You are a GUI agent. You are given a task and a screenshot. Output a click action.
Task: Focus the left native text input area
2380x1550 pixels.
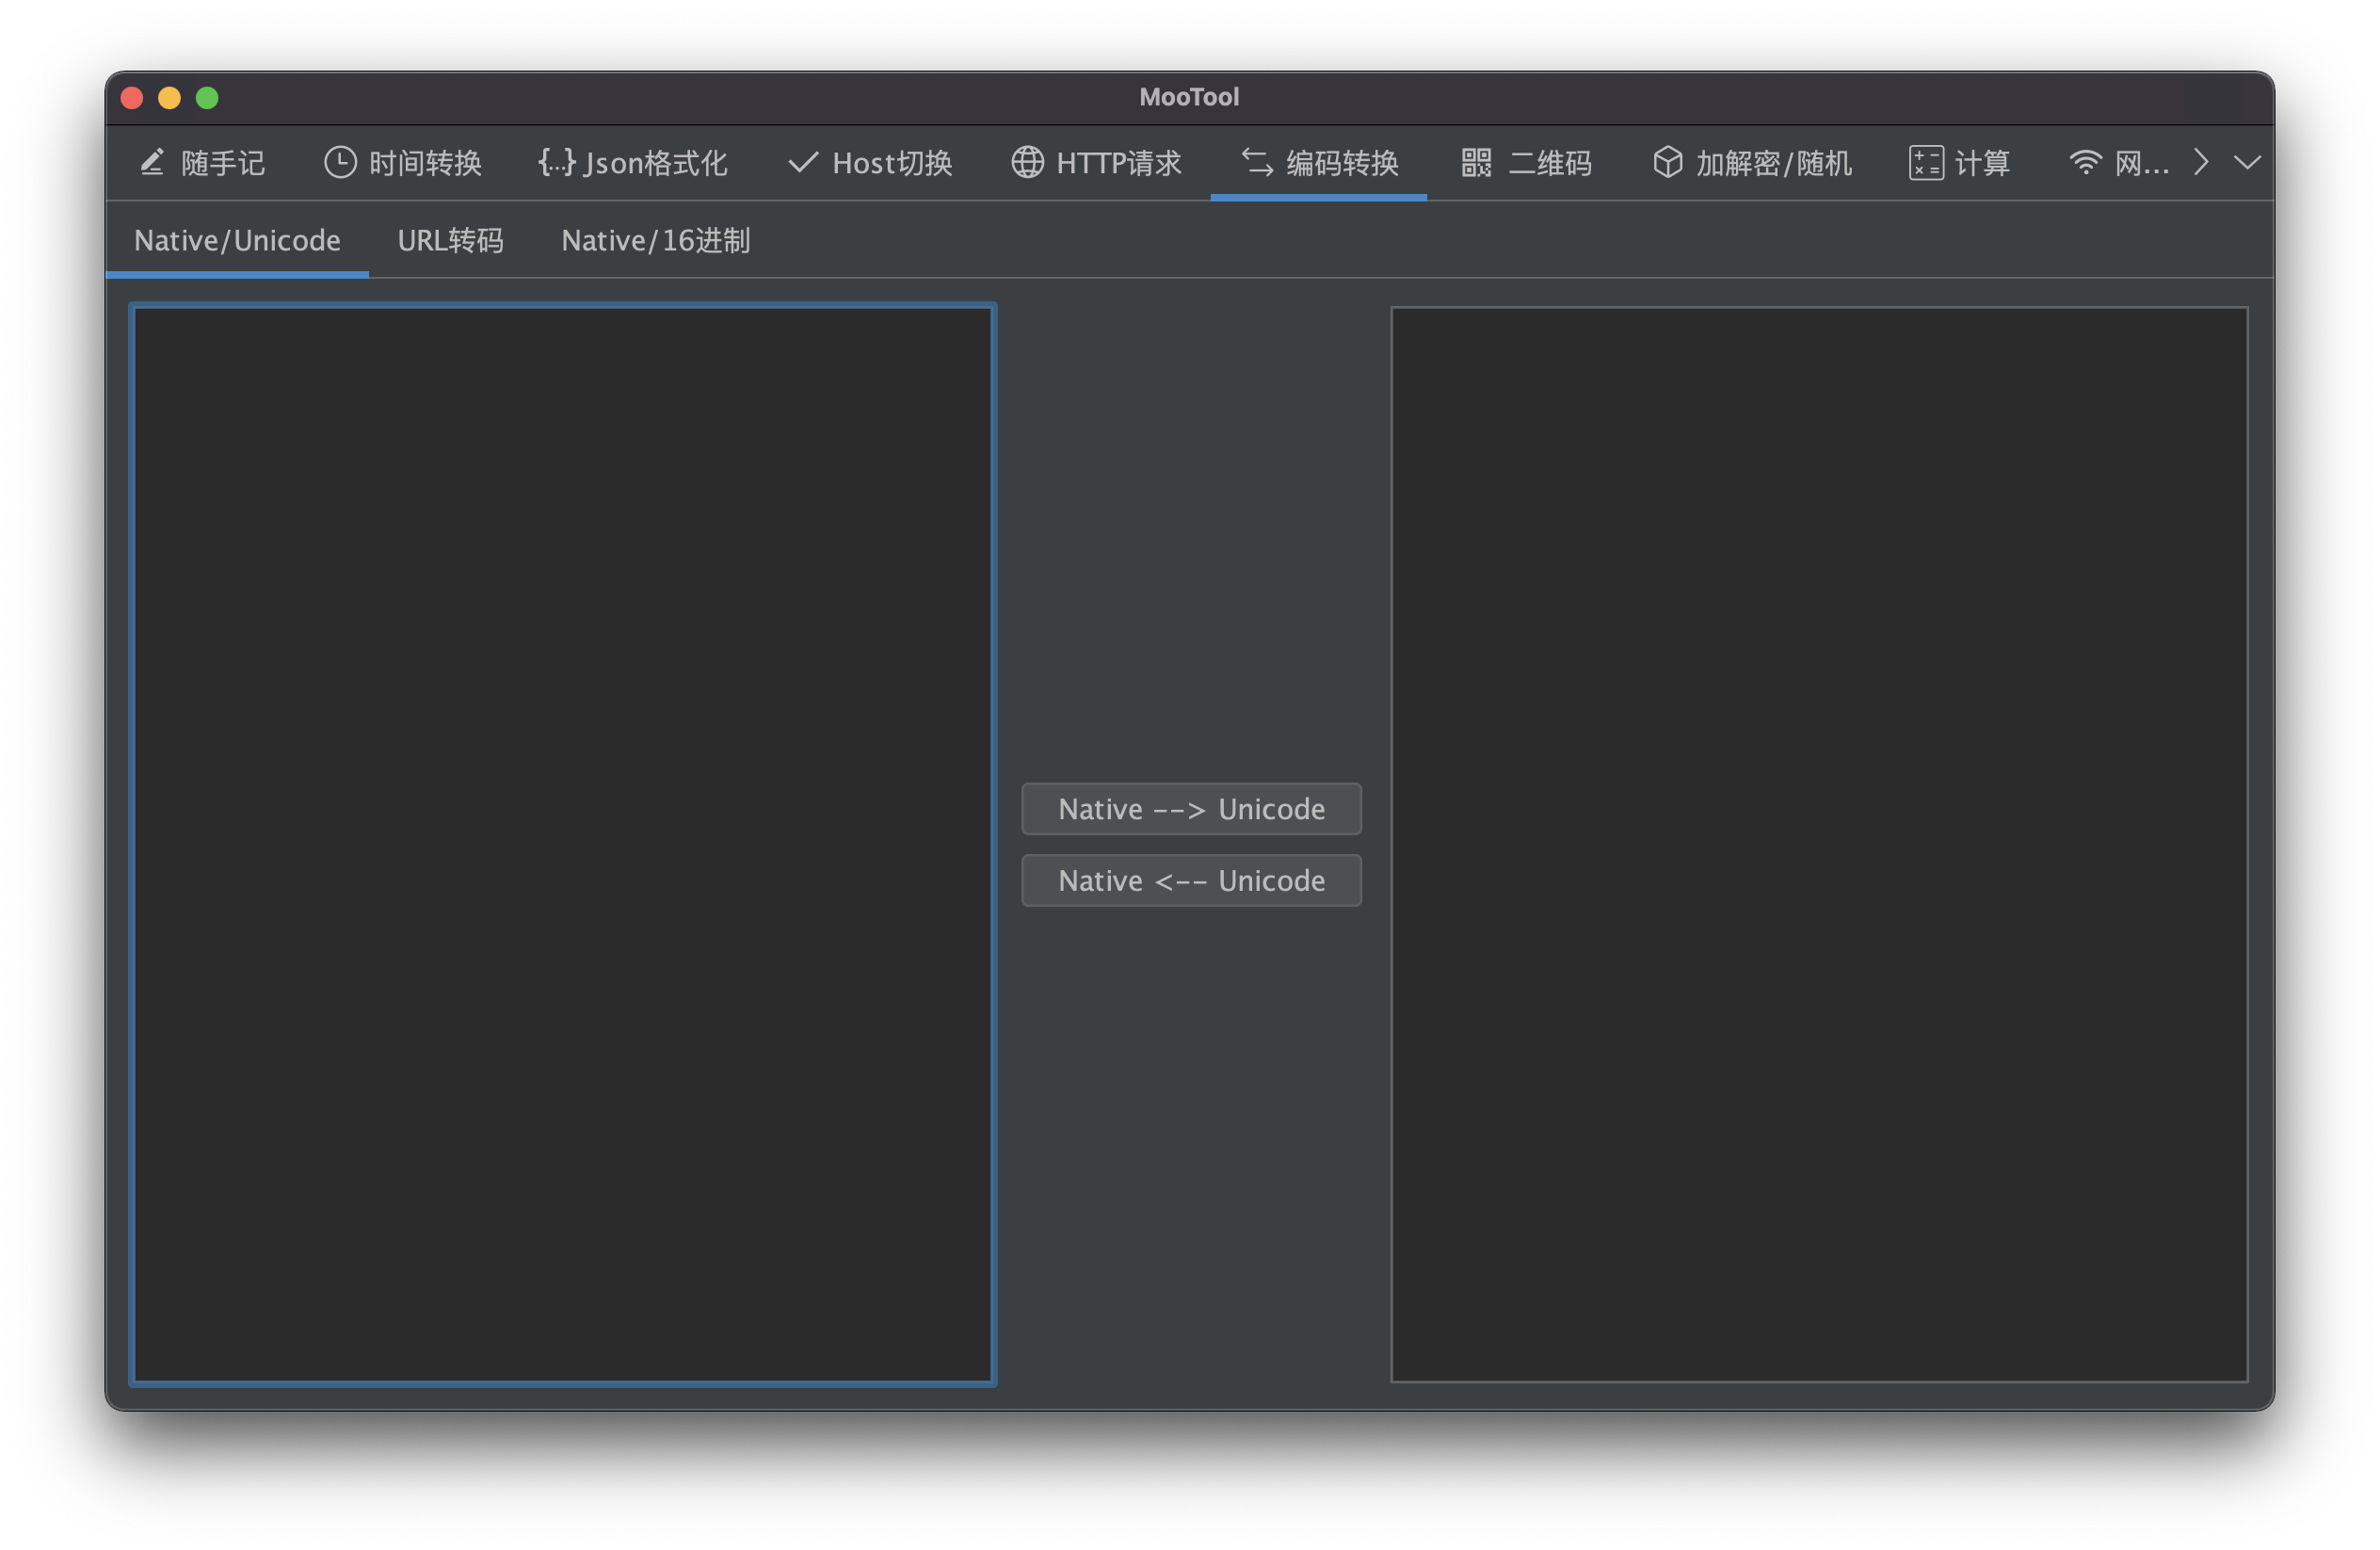point(562,844)
